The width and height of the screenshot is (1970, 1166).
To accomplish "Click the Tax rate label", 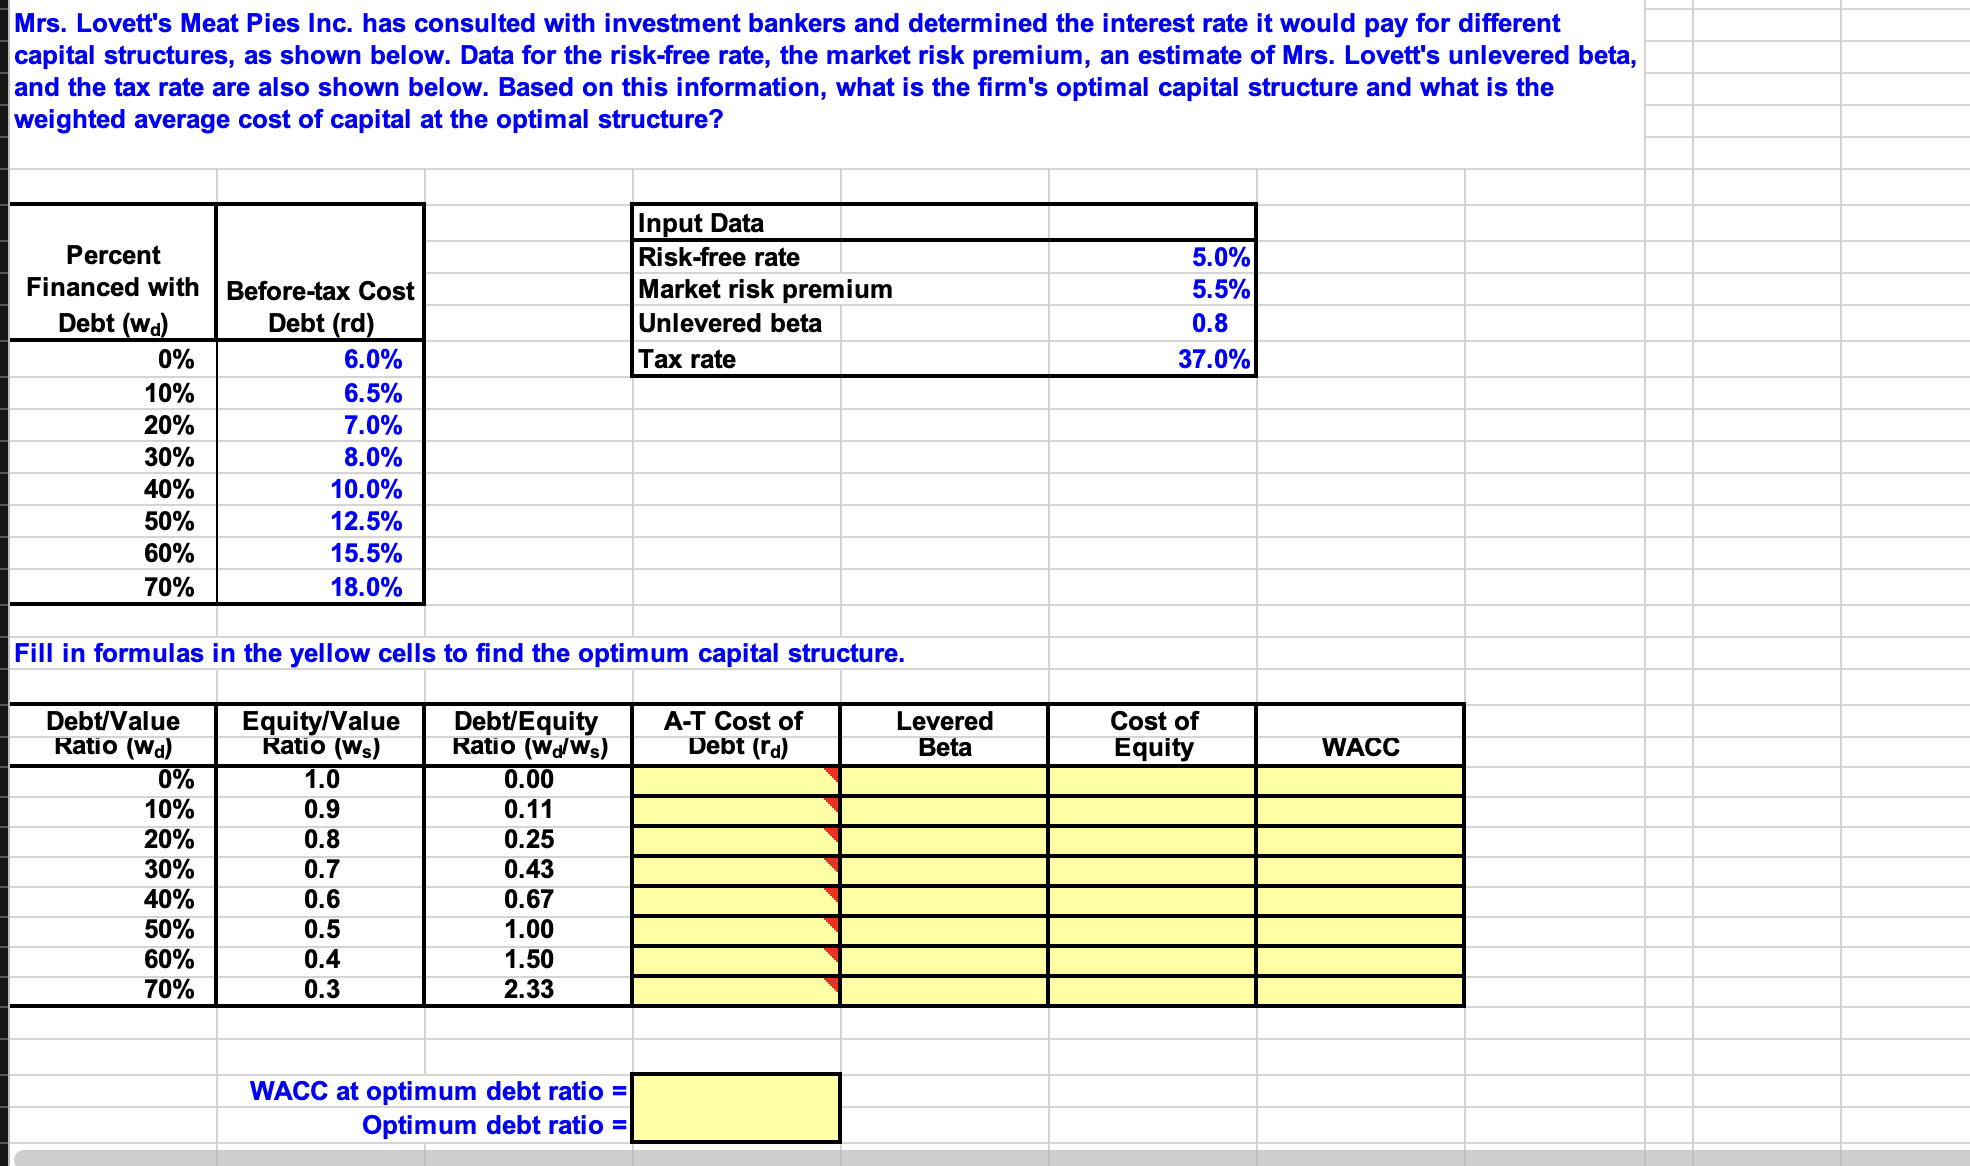I will click(x=687, y=359).
